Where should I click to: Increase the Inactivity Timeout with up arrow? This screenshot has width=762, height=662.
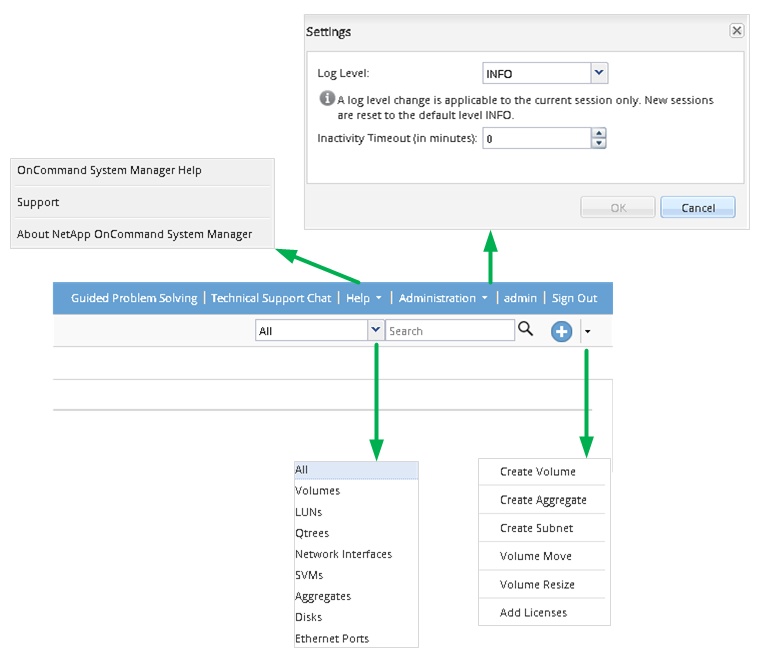point(599,133)
